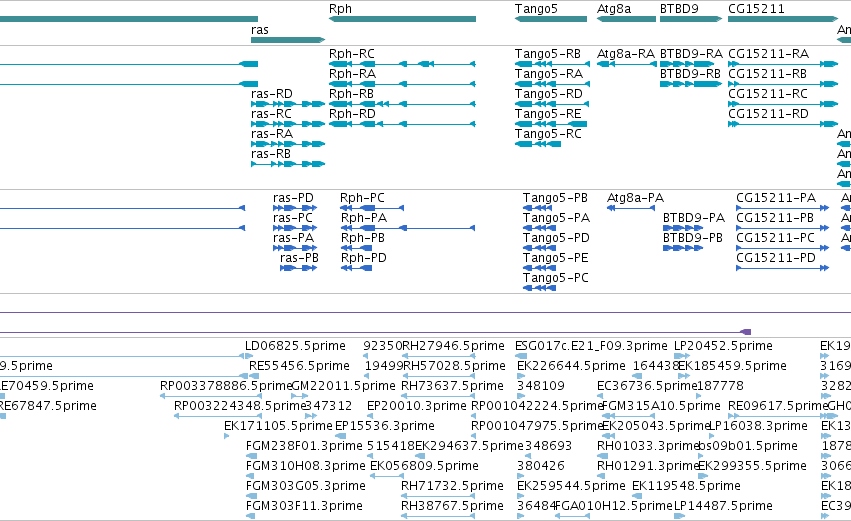Viewport: 851px width, 521px height.
Task: Select transcript Rph-RB
Action: (x=402, y=104)
